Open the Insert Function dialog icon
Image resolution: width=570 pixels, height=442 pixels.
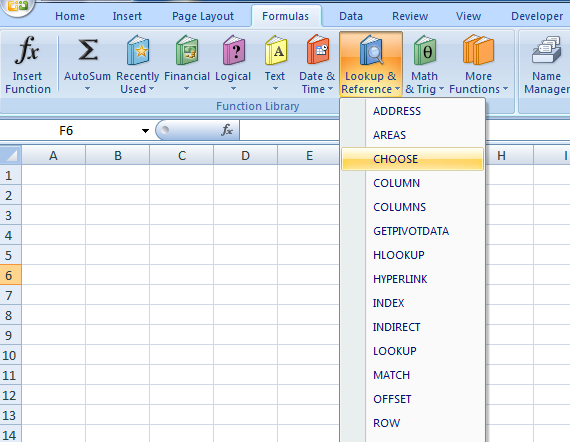coord(27,50)
